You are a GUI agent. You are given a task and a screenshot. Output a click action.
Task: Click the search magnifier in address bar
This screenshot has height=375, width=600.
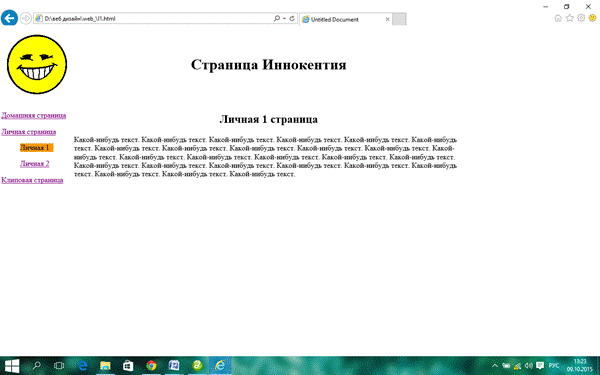(276, 18)
